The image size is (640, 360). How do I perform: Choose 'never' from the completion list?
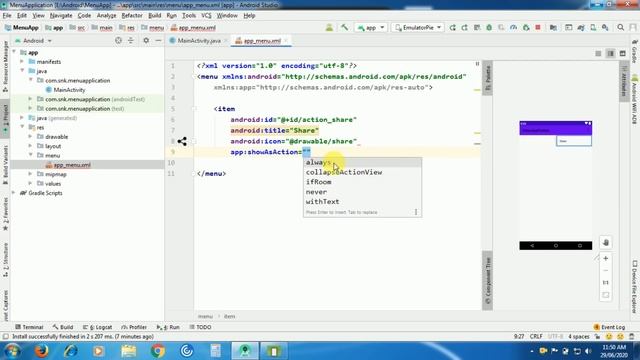click(362, 192)
